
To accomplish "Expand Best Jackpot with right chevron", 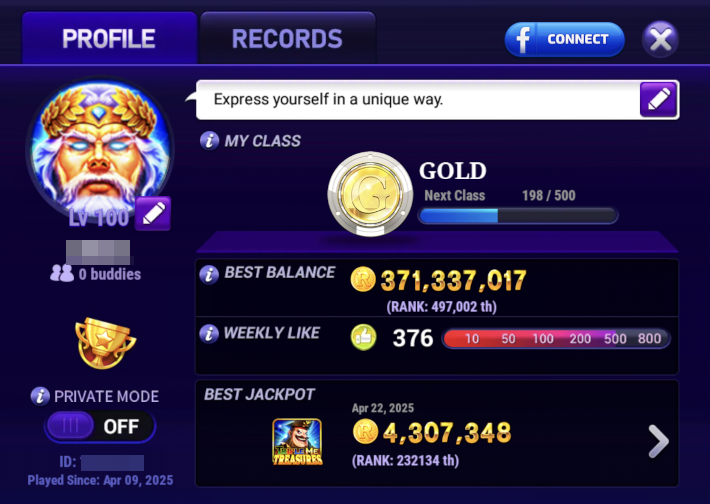I will point(658,442).
